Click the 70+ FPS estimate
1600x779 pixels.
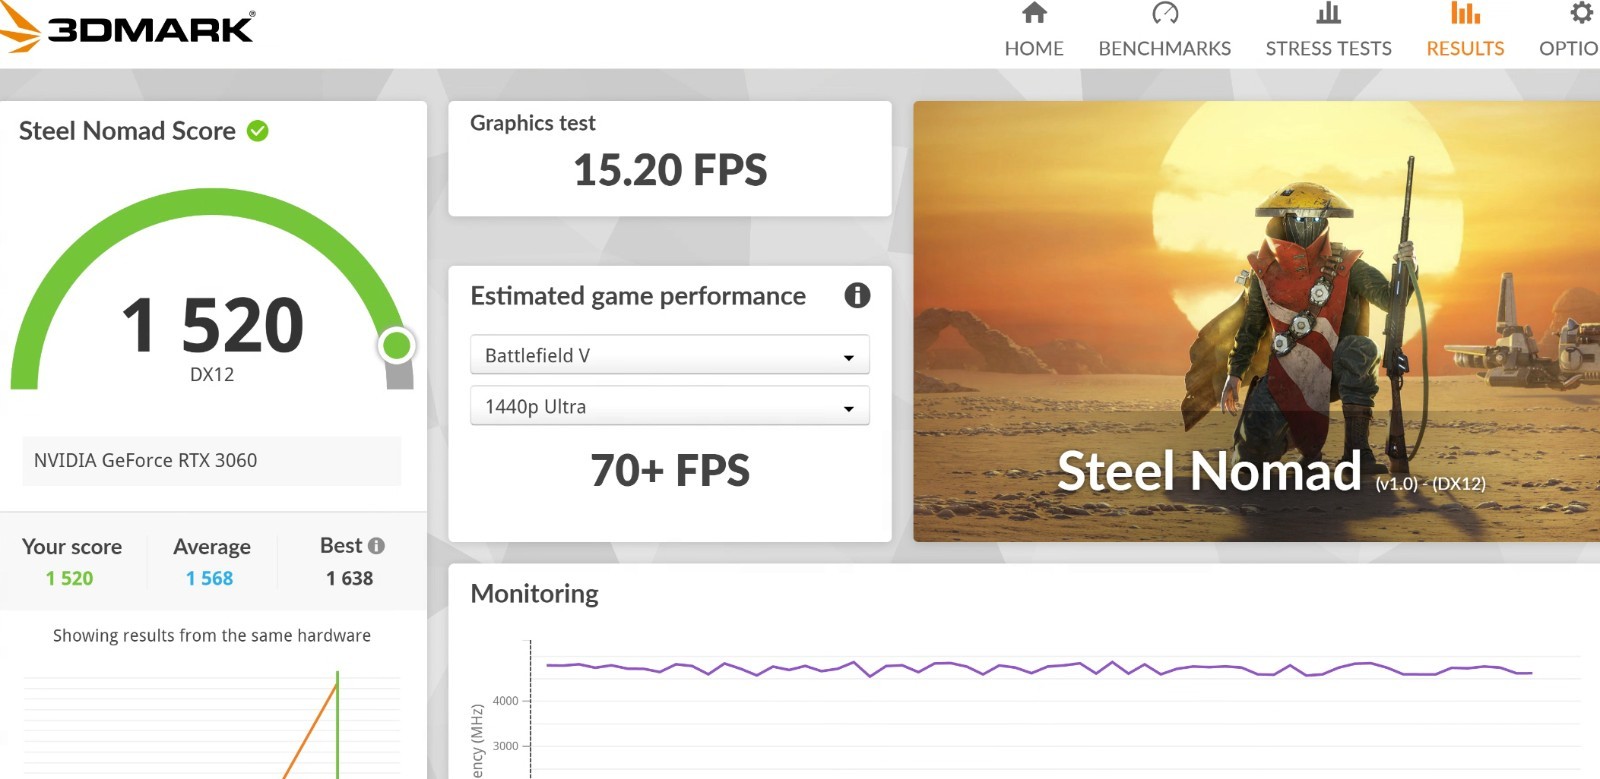click(670, 470)
